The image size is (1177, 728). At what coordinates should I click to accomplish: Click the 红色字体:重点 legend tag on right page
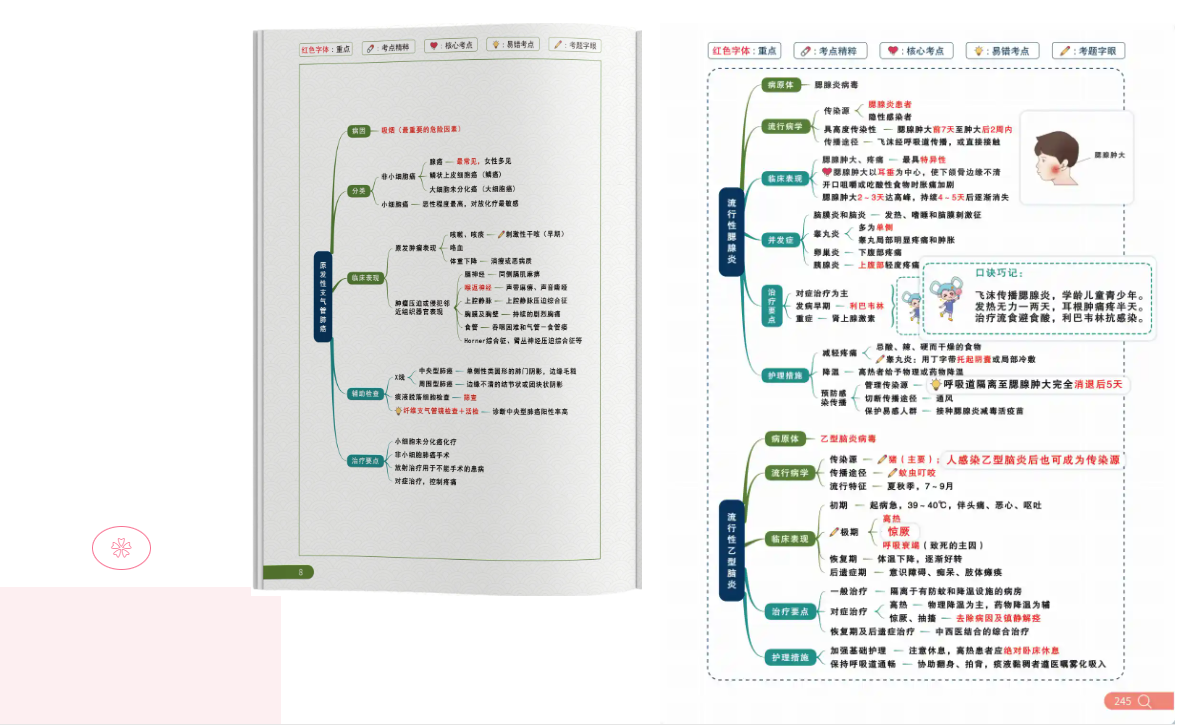pos(745,51)
